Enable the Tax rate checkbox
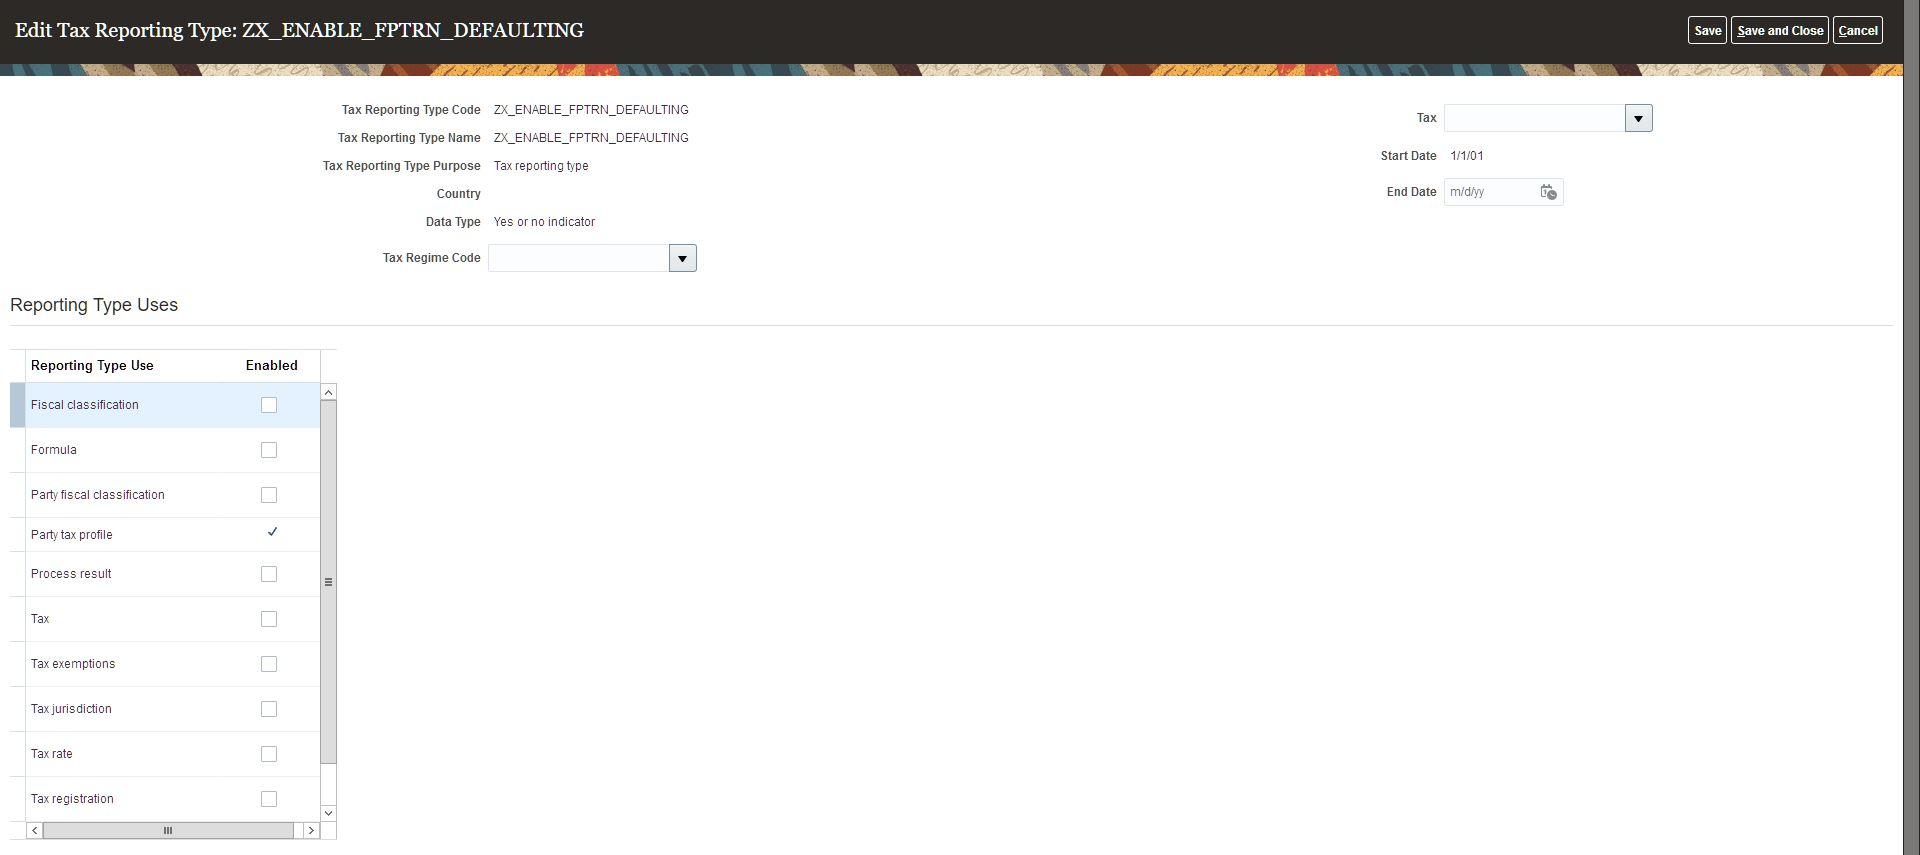Screen dimensions: 1920x855 (x=269, y=754)
